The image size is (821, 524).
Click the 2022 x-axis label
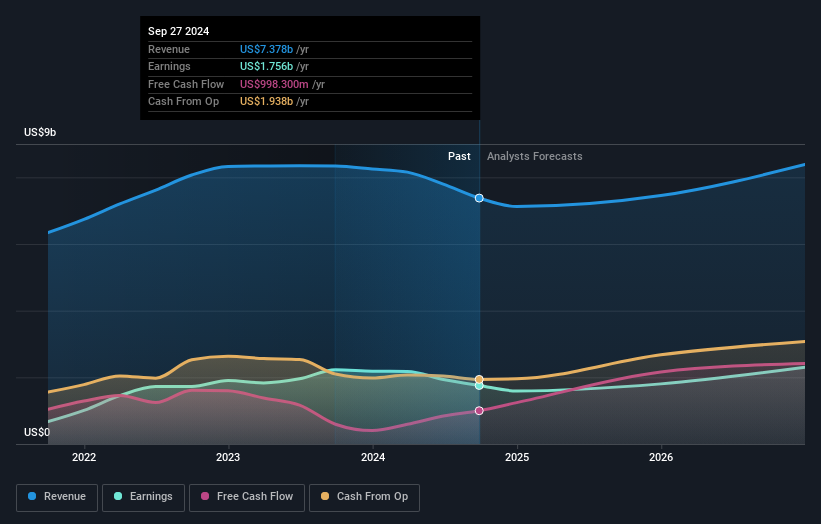click(84, 457)
